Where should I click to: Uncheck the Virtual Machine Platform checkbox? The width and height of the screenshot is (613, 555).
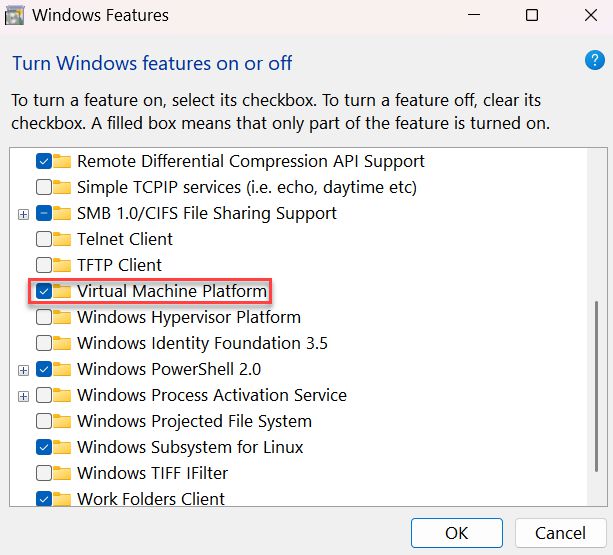click(44, 291)
